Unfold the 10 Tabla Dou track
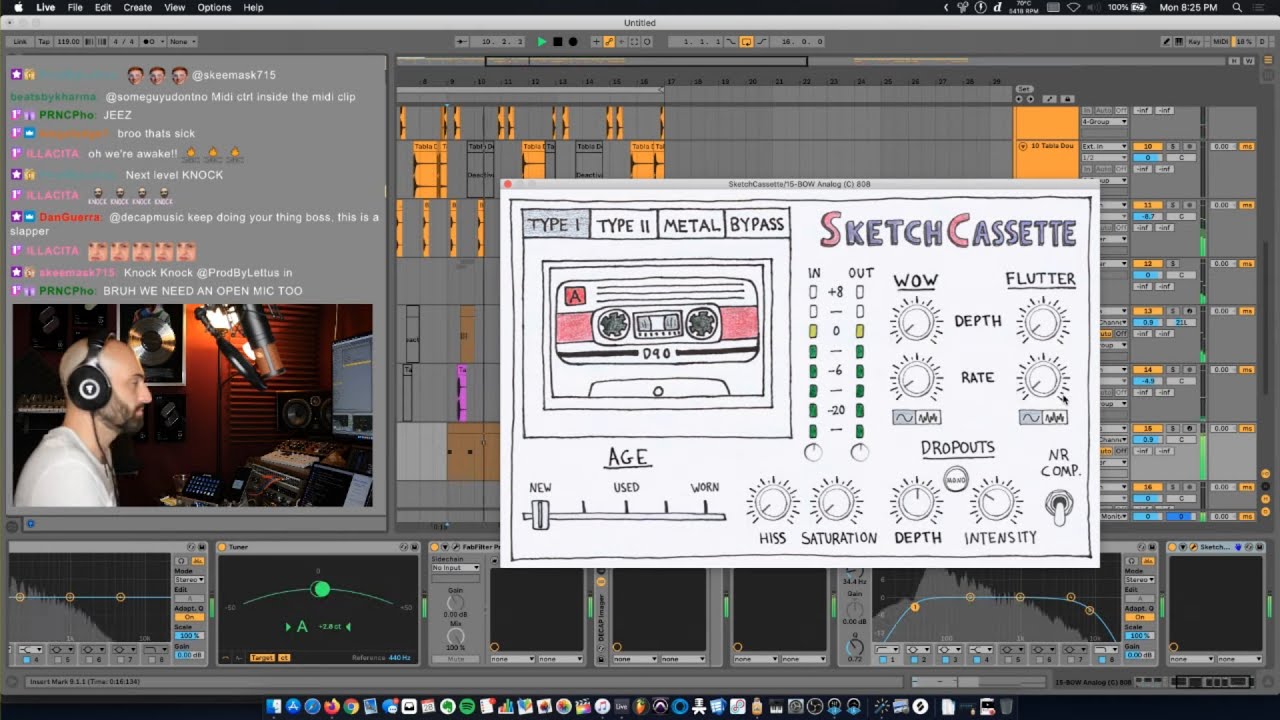This screenshot has height=720, width=1280. (1022, 146)
